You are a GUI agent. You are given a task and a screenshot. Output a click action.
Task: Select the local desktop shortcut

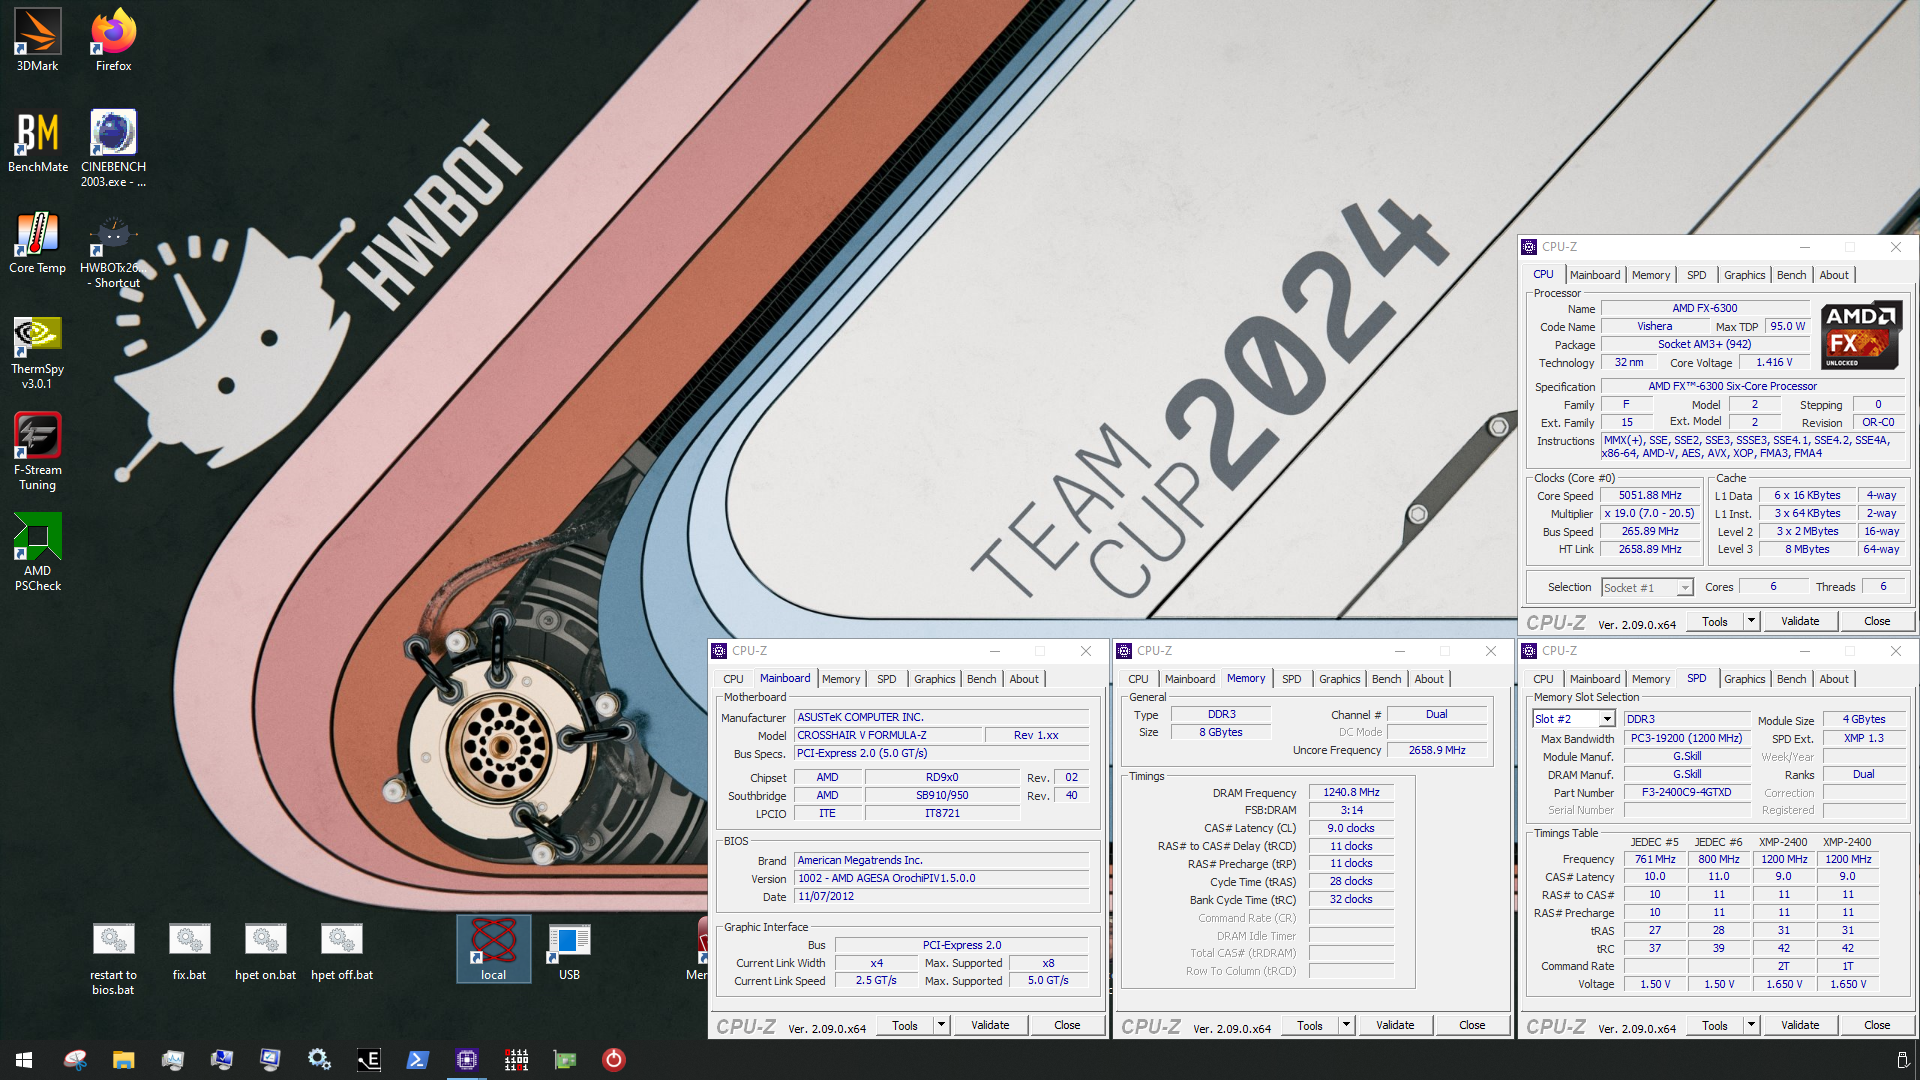[493, 949]
